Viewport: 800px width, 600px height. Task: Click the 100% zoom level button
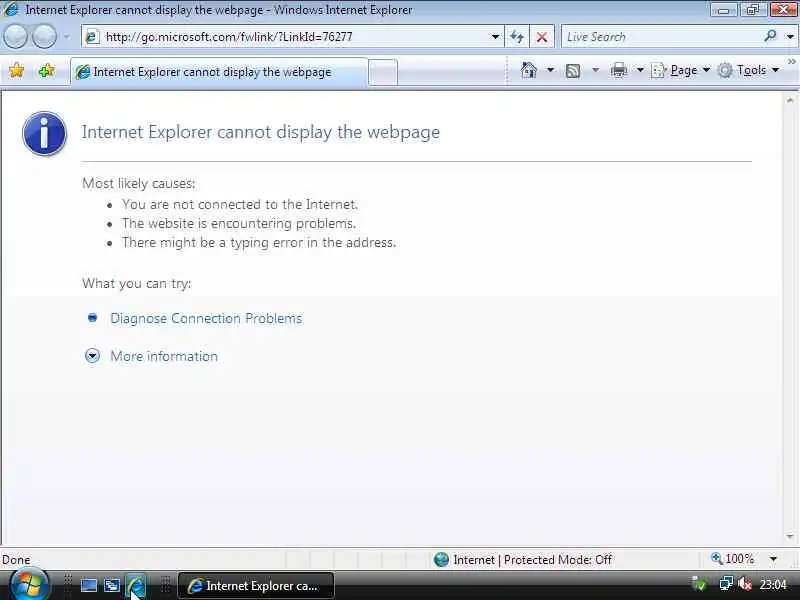[733, 559]
